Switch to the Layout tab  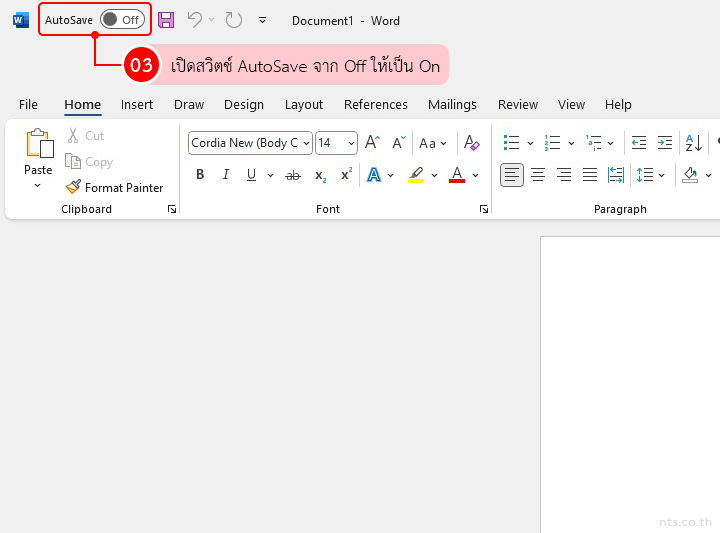point(303,104)
